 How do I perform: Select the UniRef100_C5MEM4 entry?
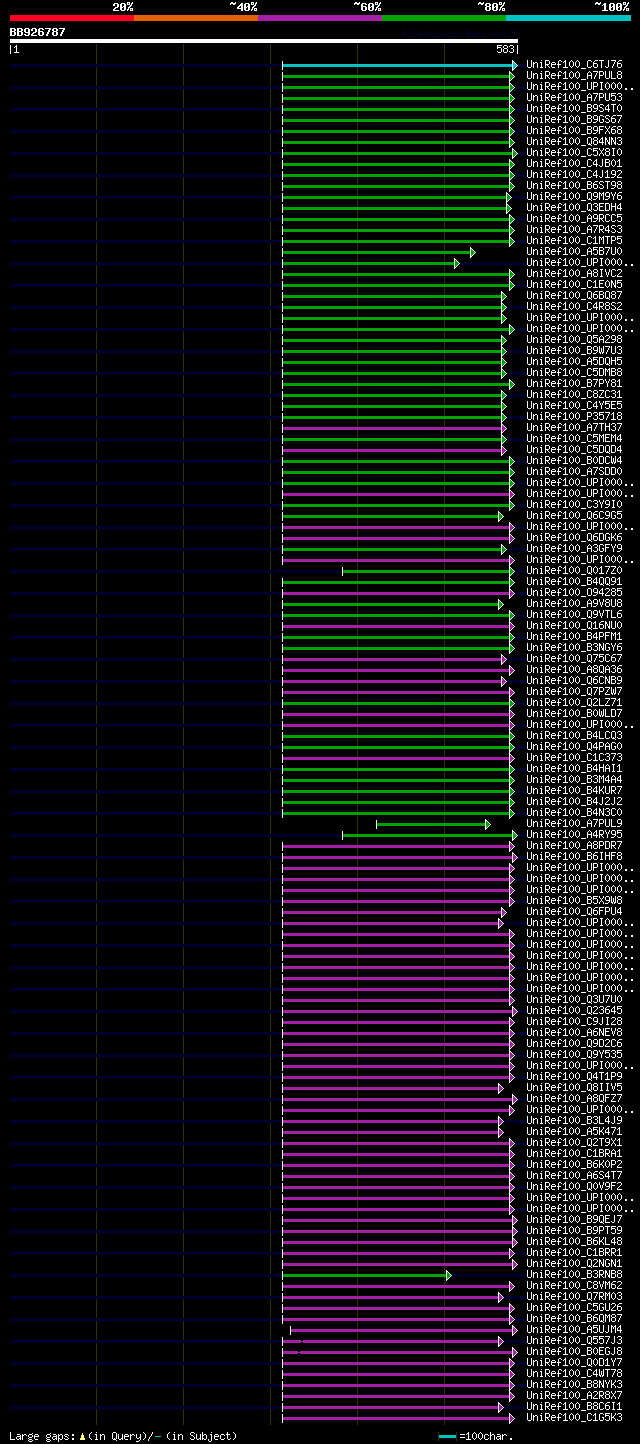coord(574,438)
